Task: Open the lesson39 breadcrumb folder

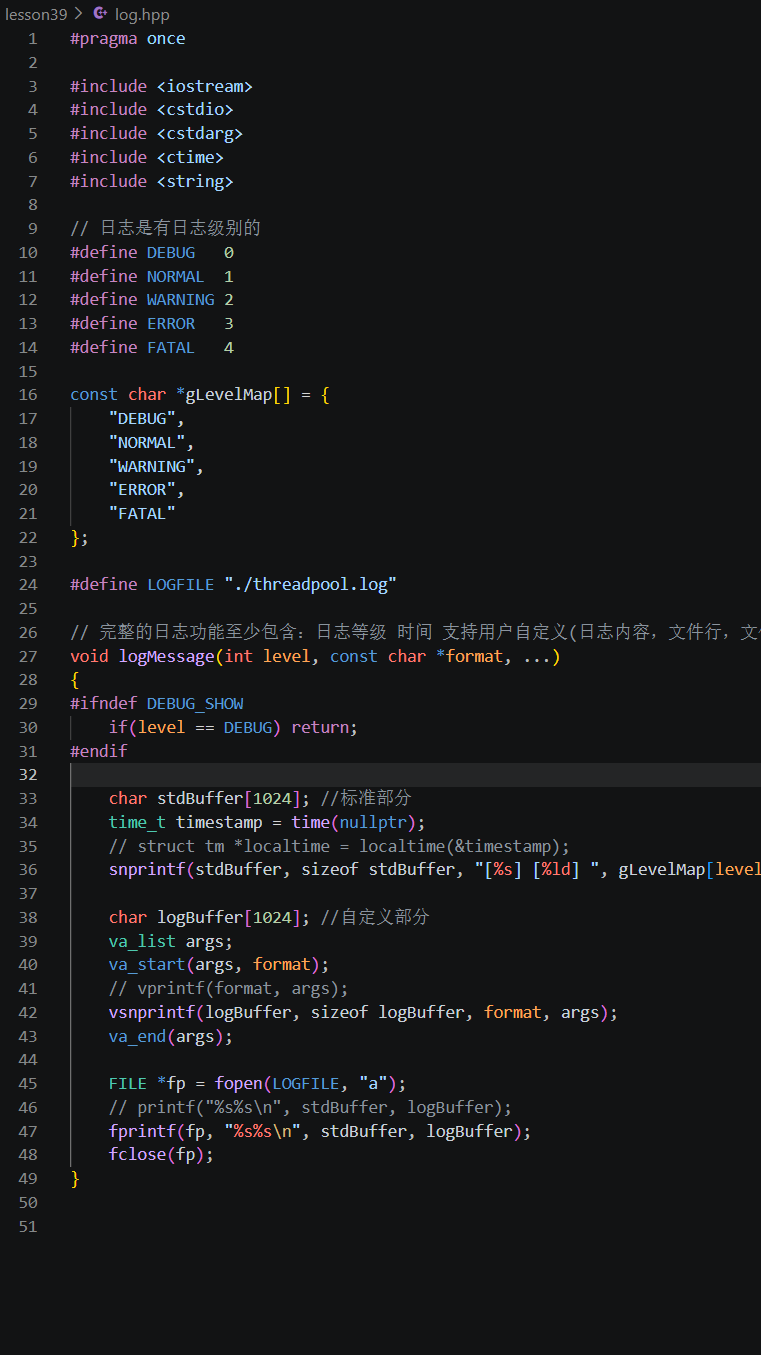Action: (37, 14)
